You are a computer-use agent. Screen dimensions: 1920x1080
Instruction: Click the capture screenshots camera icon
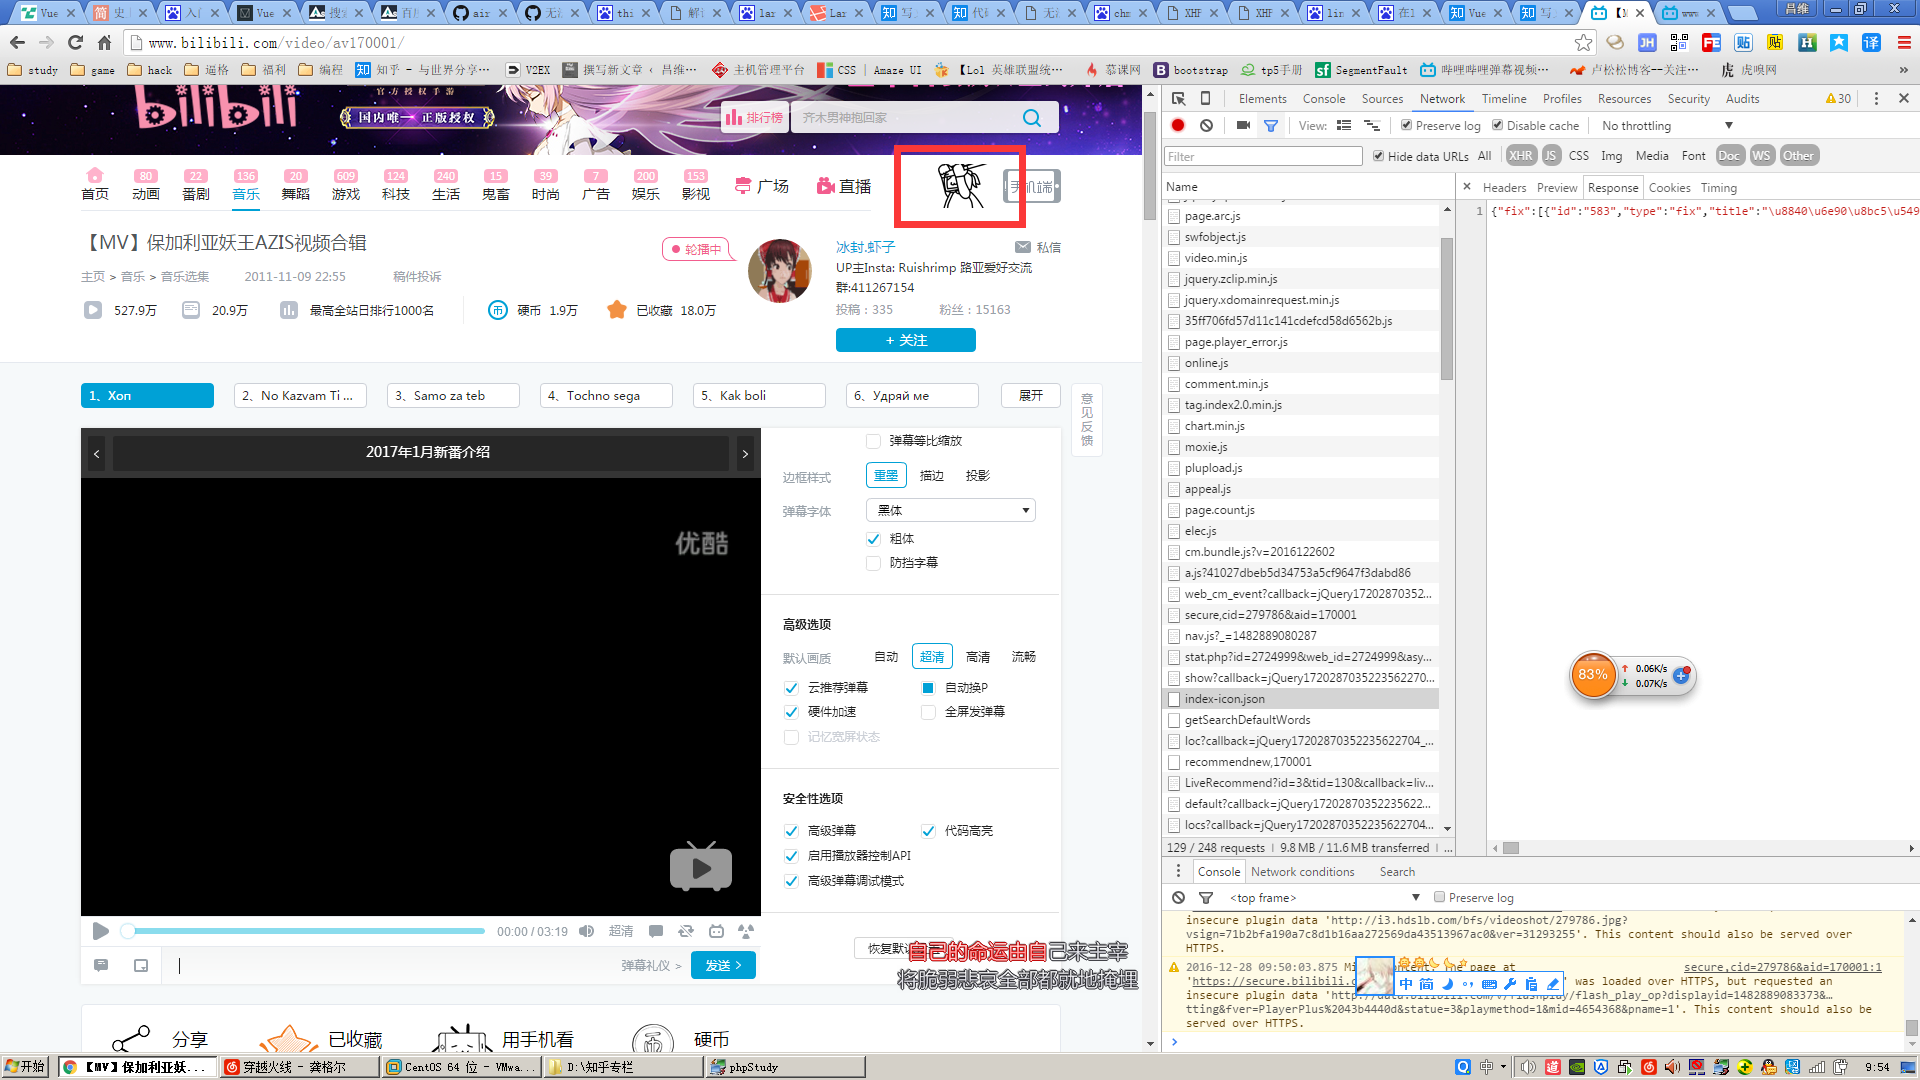click(x=1243, y=126)
